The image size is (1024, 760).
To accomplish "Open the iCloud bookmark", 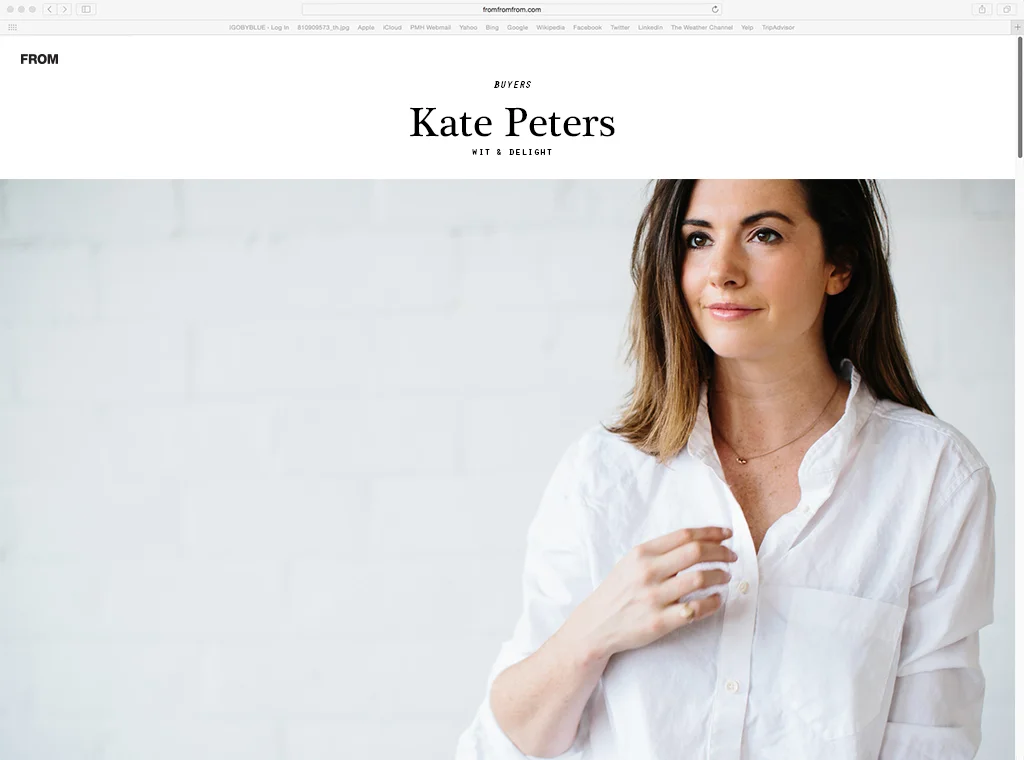I will click(x=392, y=27).
